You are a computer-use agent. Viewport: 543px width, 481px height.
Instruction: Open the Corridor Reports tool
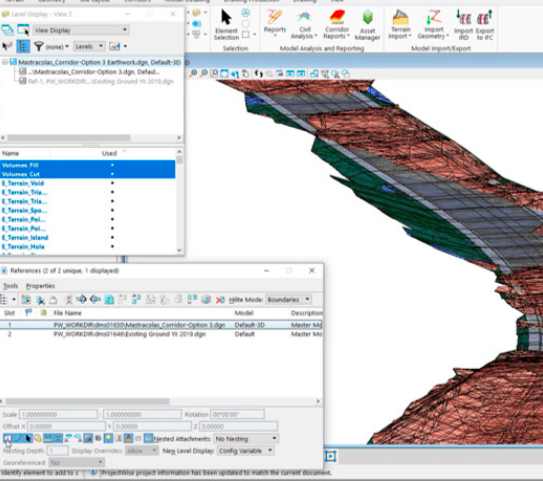[337, 24]
